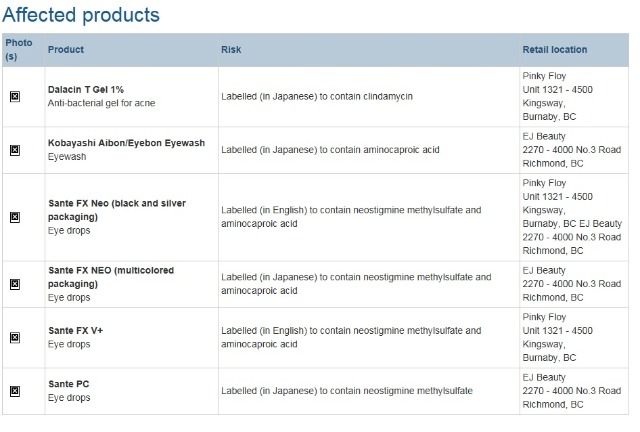Select the Risk column header
640x432 pixels.
point(231,49)
